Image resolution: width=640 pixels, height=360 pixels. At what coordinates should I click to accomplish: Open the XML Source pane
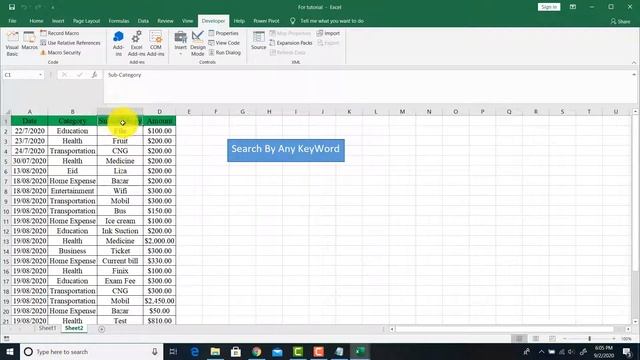click(258, 41)
